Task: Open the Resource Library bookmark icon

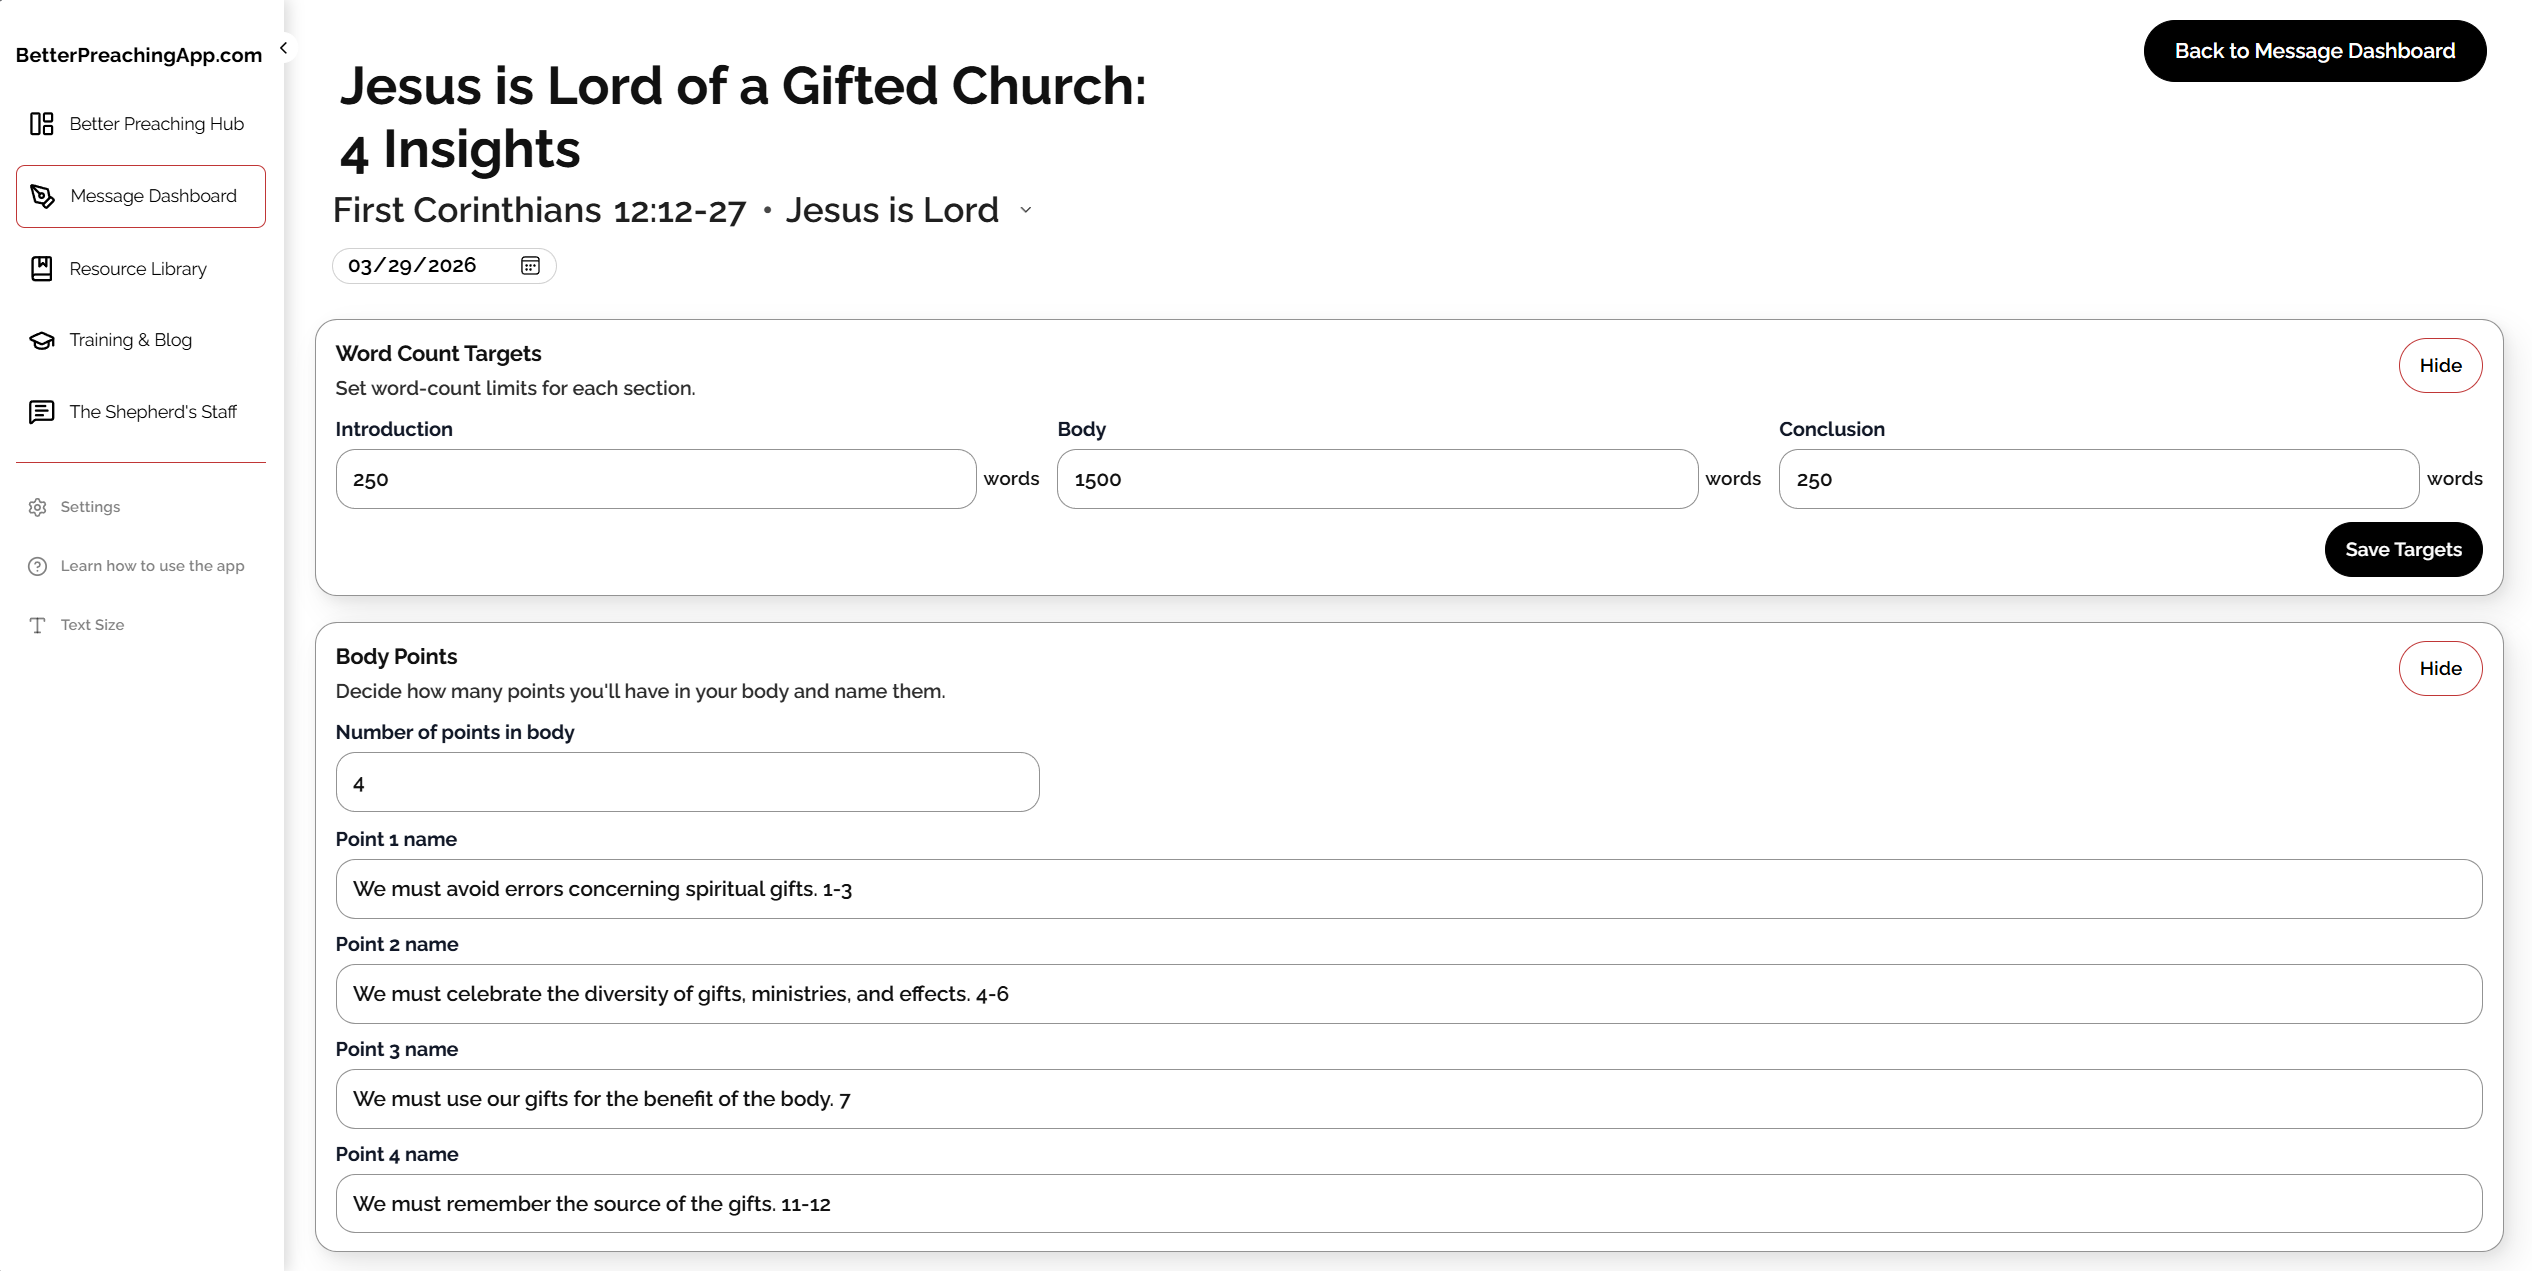Action: pos(41,268)
